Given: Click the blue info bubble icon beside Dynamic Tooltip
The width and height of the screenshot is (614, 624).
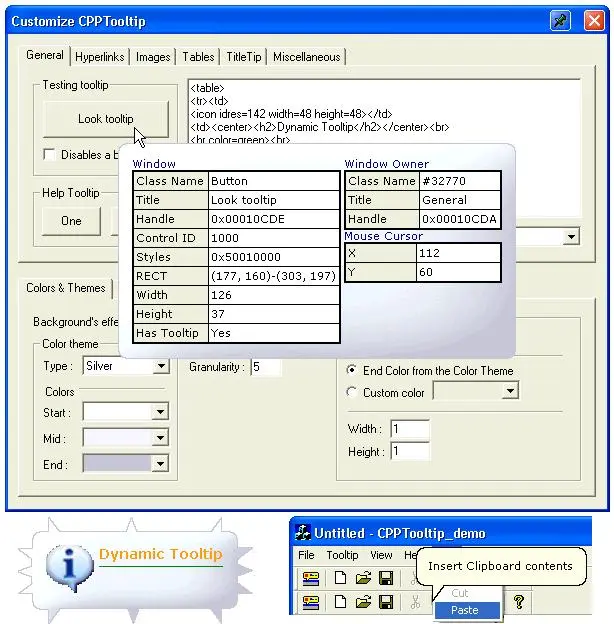Looking at the screenshot, I should click(x=70, y=567).
